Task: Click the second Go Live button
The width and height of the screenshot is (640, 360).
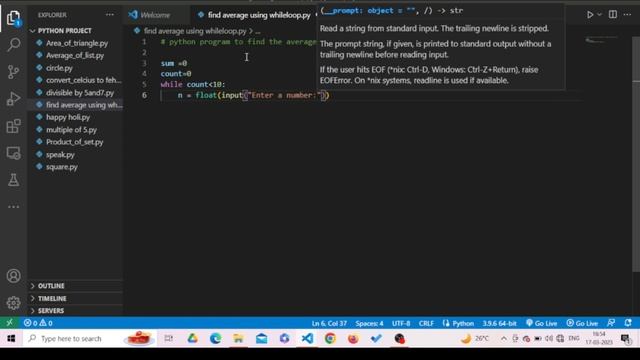Action: [x=582, y=323]
